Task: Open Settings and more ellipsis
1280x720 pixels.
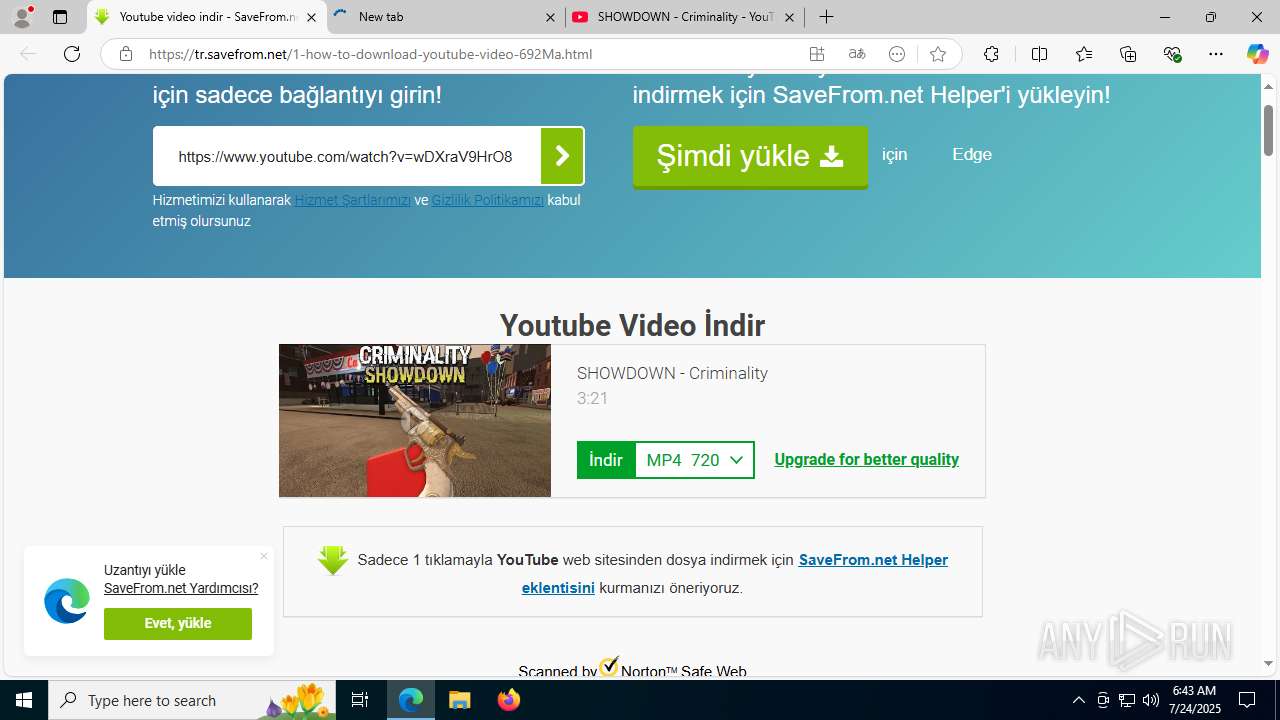Action: pyautogui.click(x=1215, y=54)
